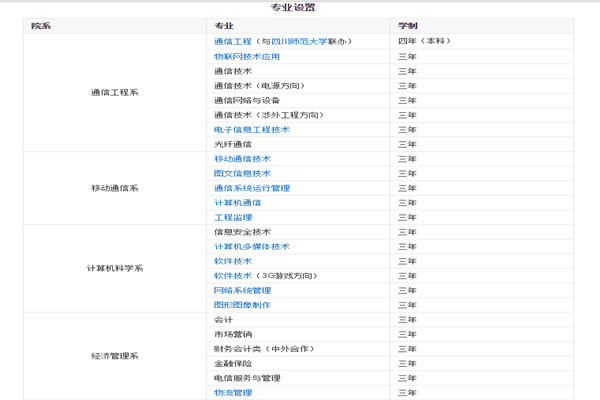Open the 通信工程 major link

coord(232,42)
